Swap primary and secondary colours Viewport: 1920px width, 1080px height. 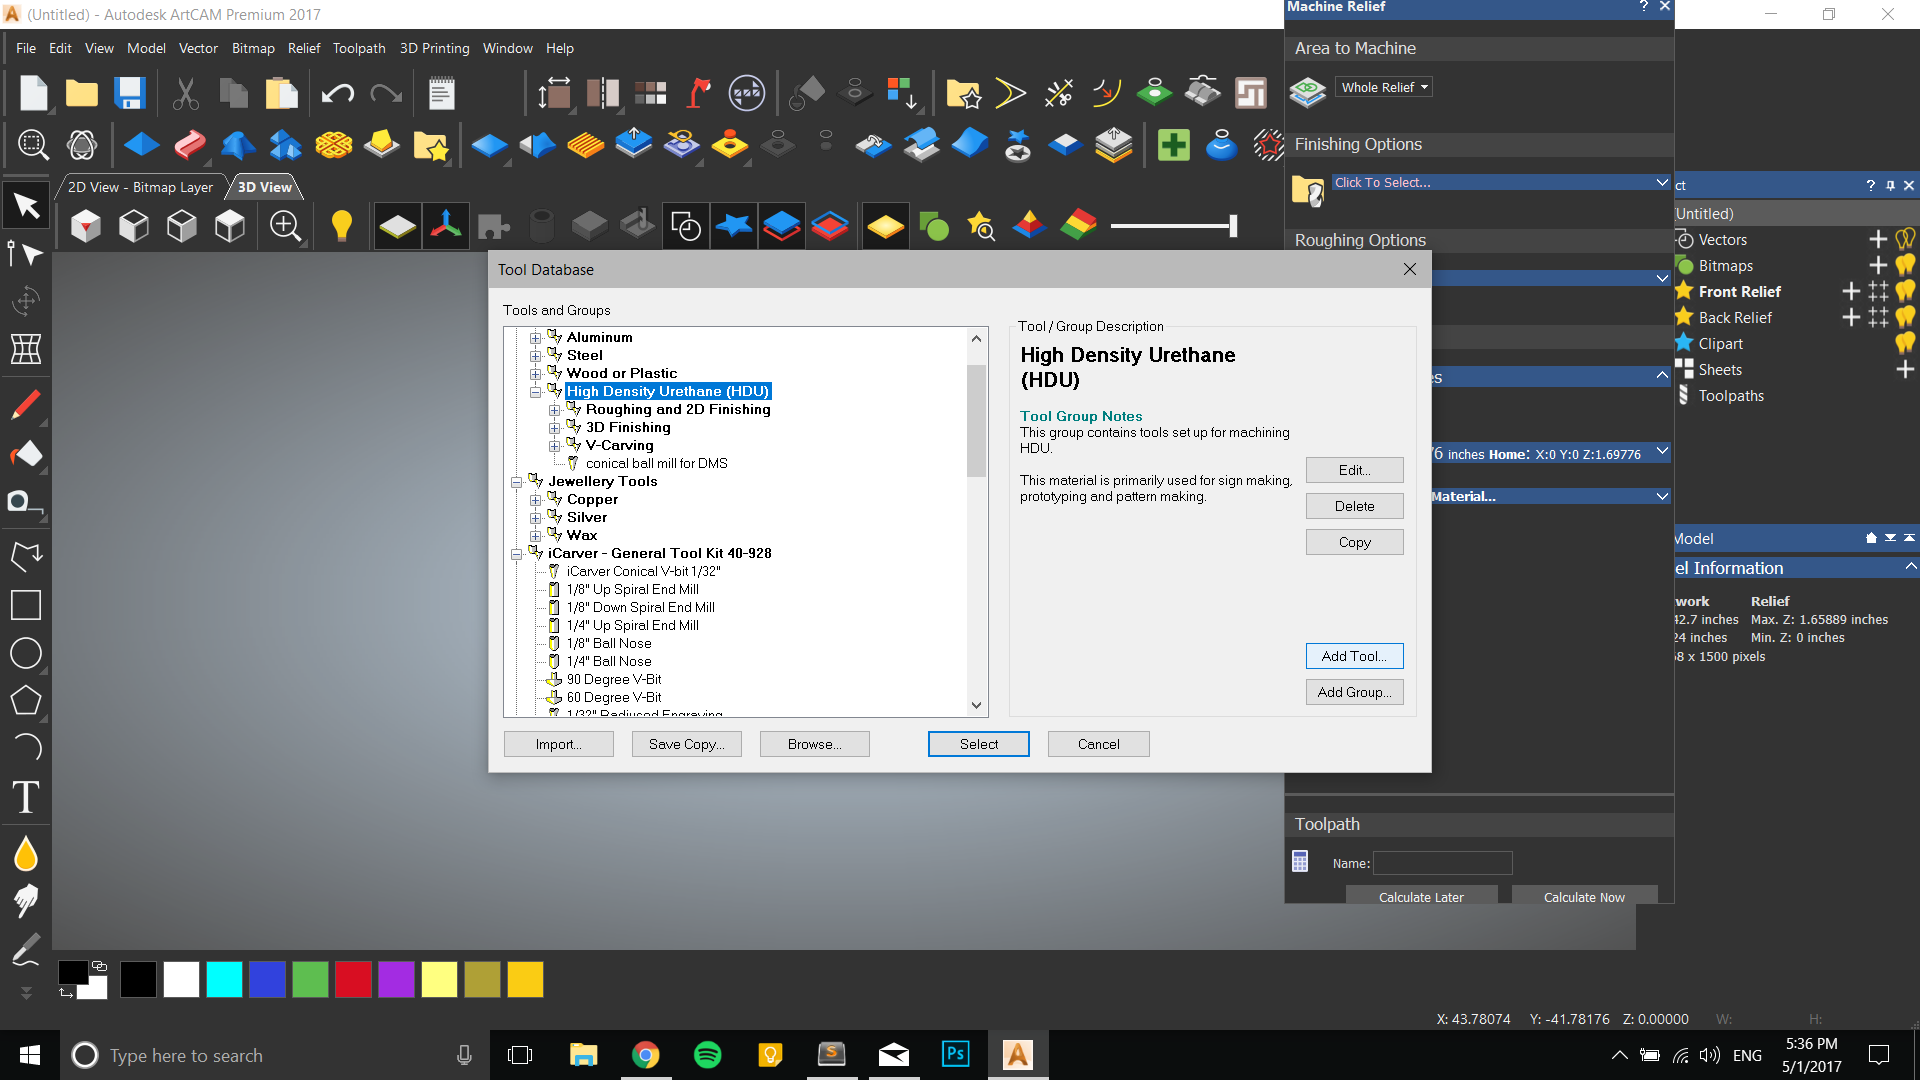(x=67, y=993)
